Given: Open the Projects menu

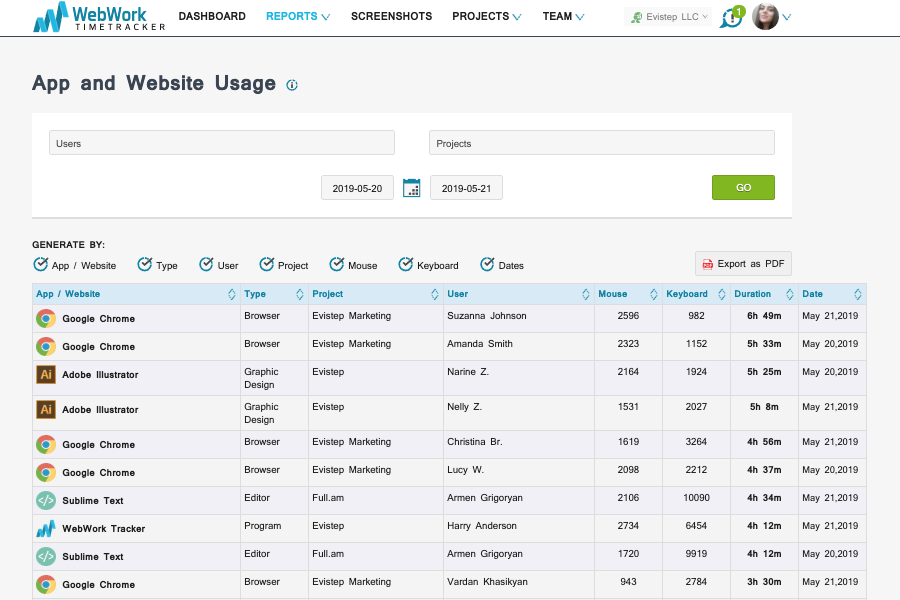Looking at the screenshot, I should pos(487,17).
